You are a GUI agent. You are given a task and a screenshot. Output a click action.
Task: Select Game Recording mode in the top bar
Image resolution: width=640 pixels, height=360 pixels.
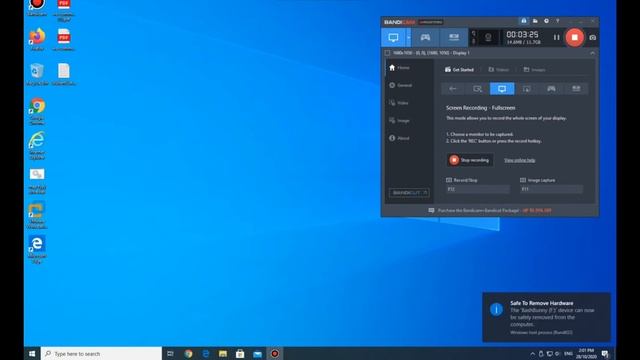coord(425,38)
